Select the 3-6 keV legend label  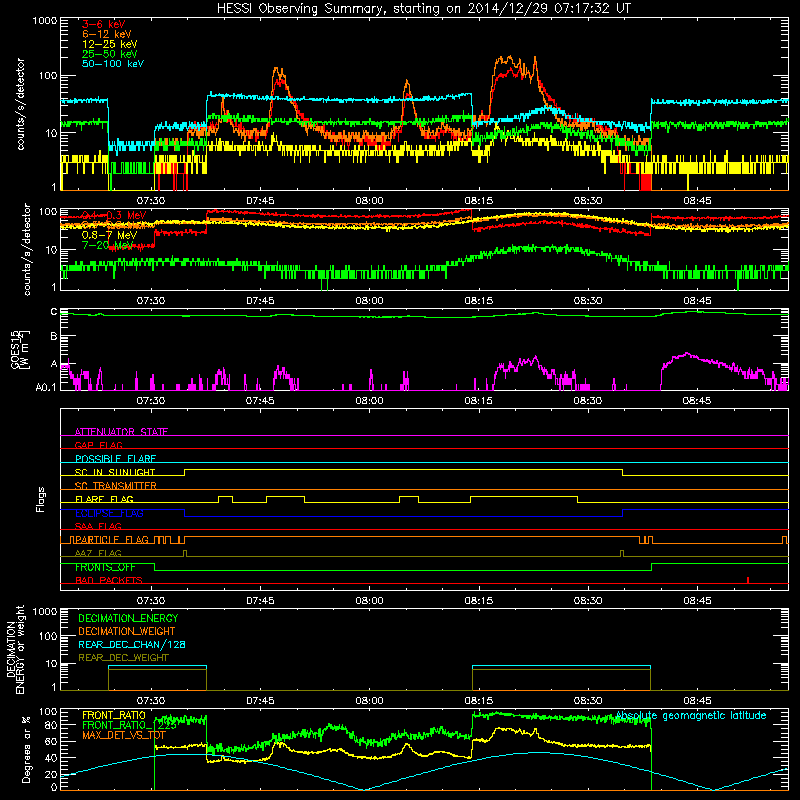[103, 24]
